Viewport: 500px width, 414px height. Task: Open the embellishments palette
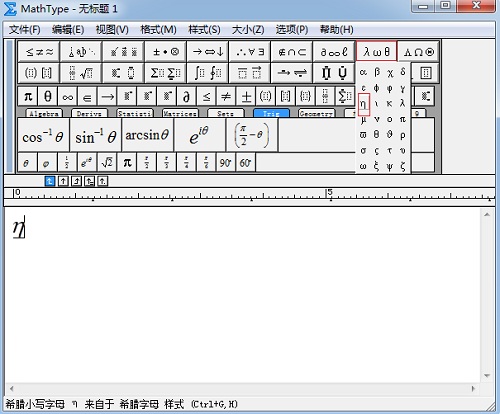123,51
